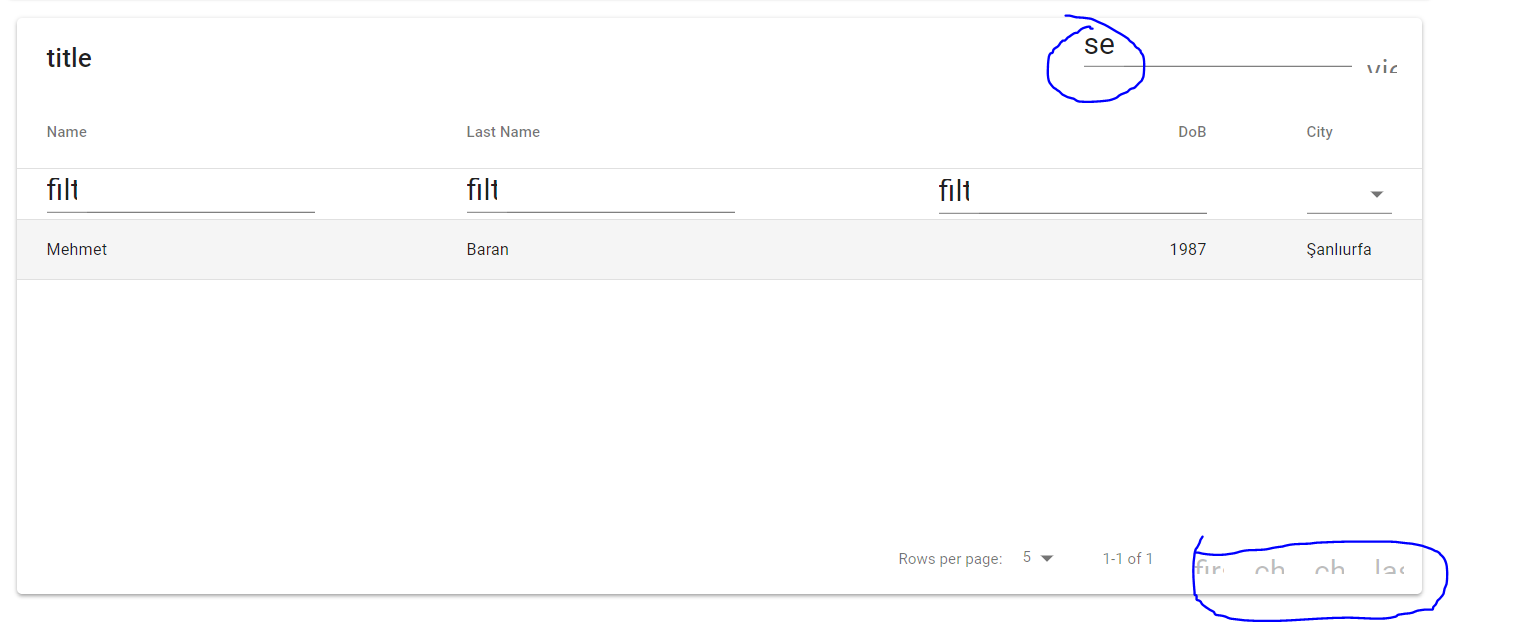Sort by the City column header
The width and height of the screenshot is (1515, 622).
1319,132
